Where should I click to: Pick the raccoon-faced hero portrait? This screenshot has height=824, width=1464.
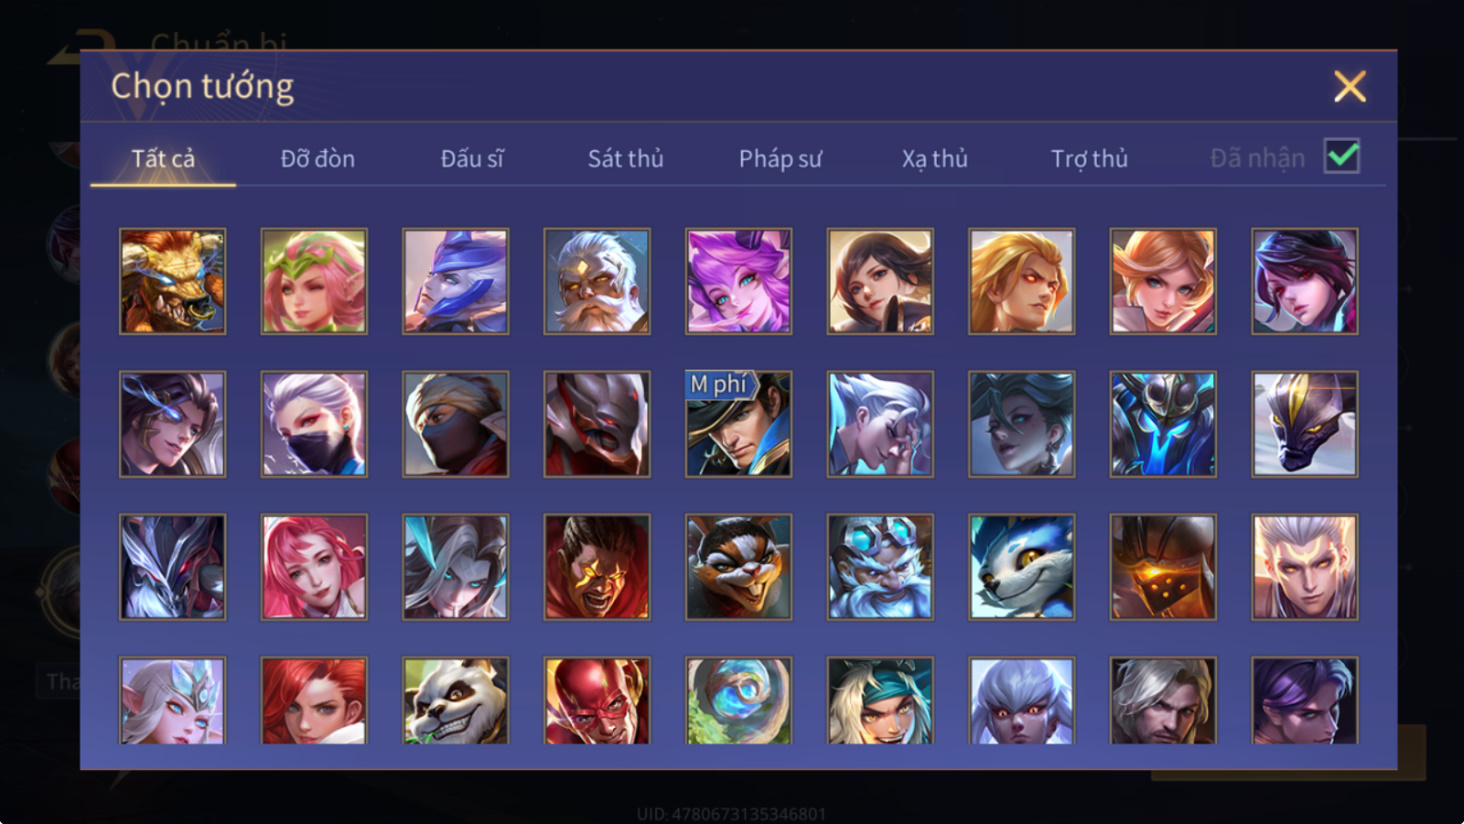click(738, 567)
